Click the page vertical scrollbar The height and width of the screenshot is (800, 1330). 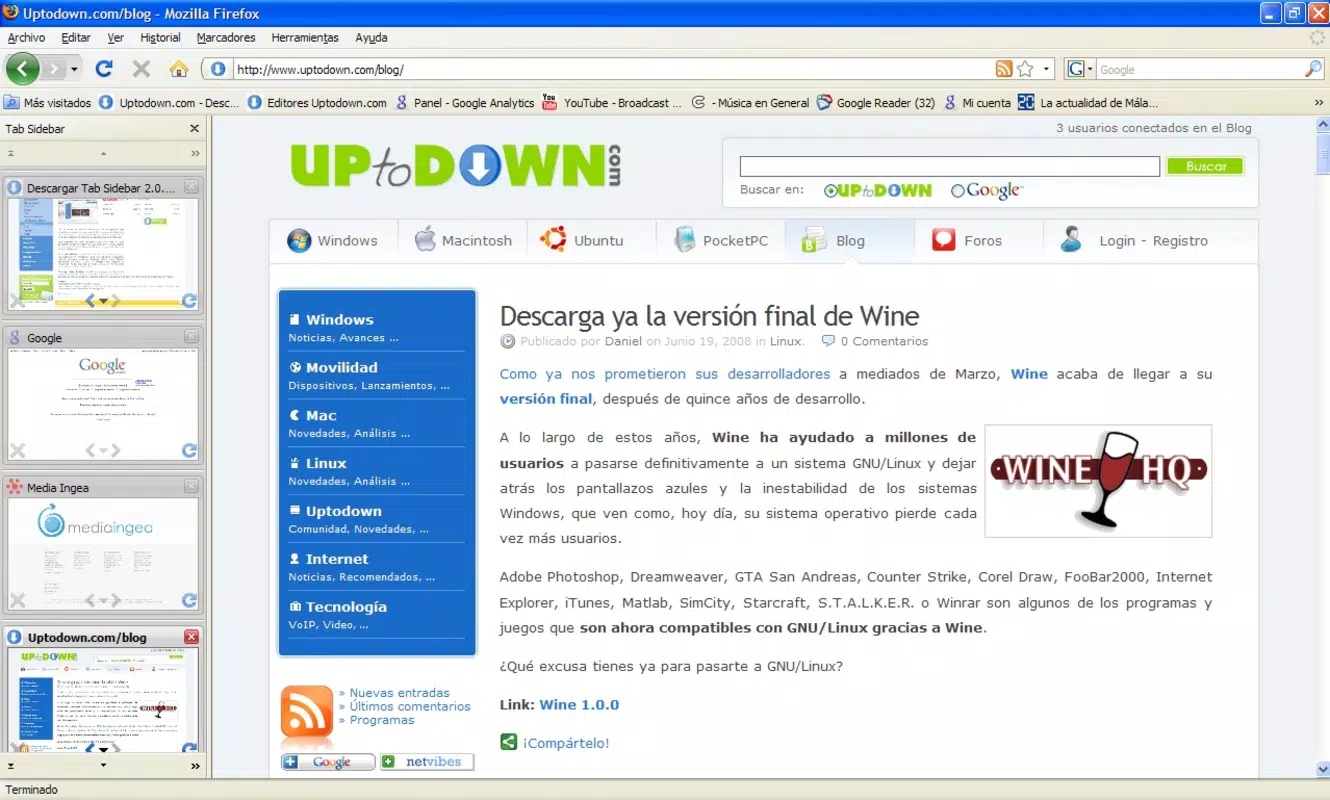1322,446
